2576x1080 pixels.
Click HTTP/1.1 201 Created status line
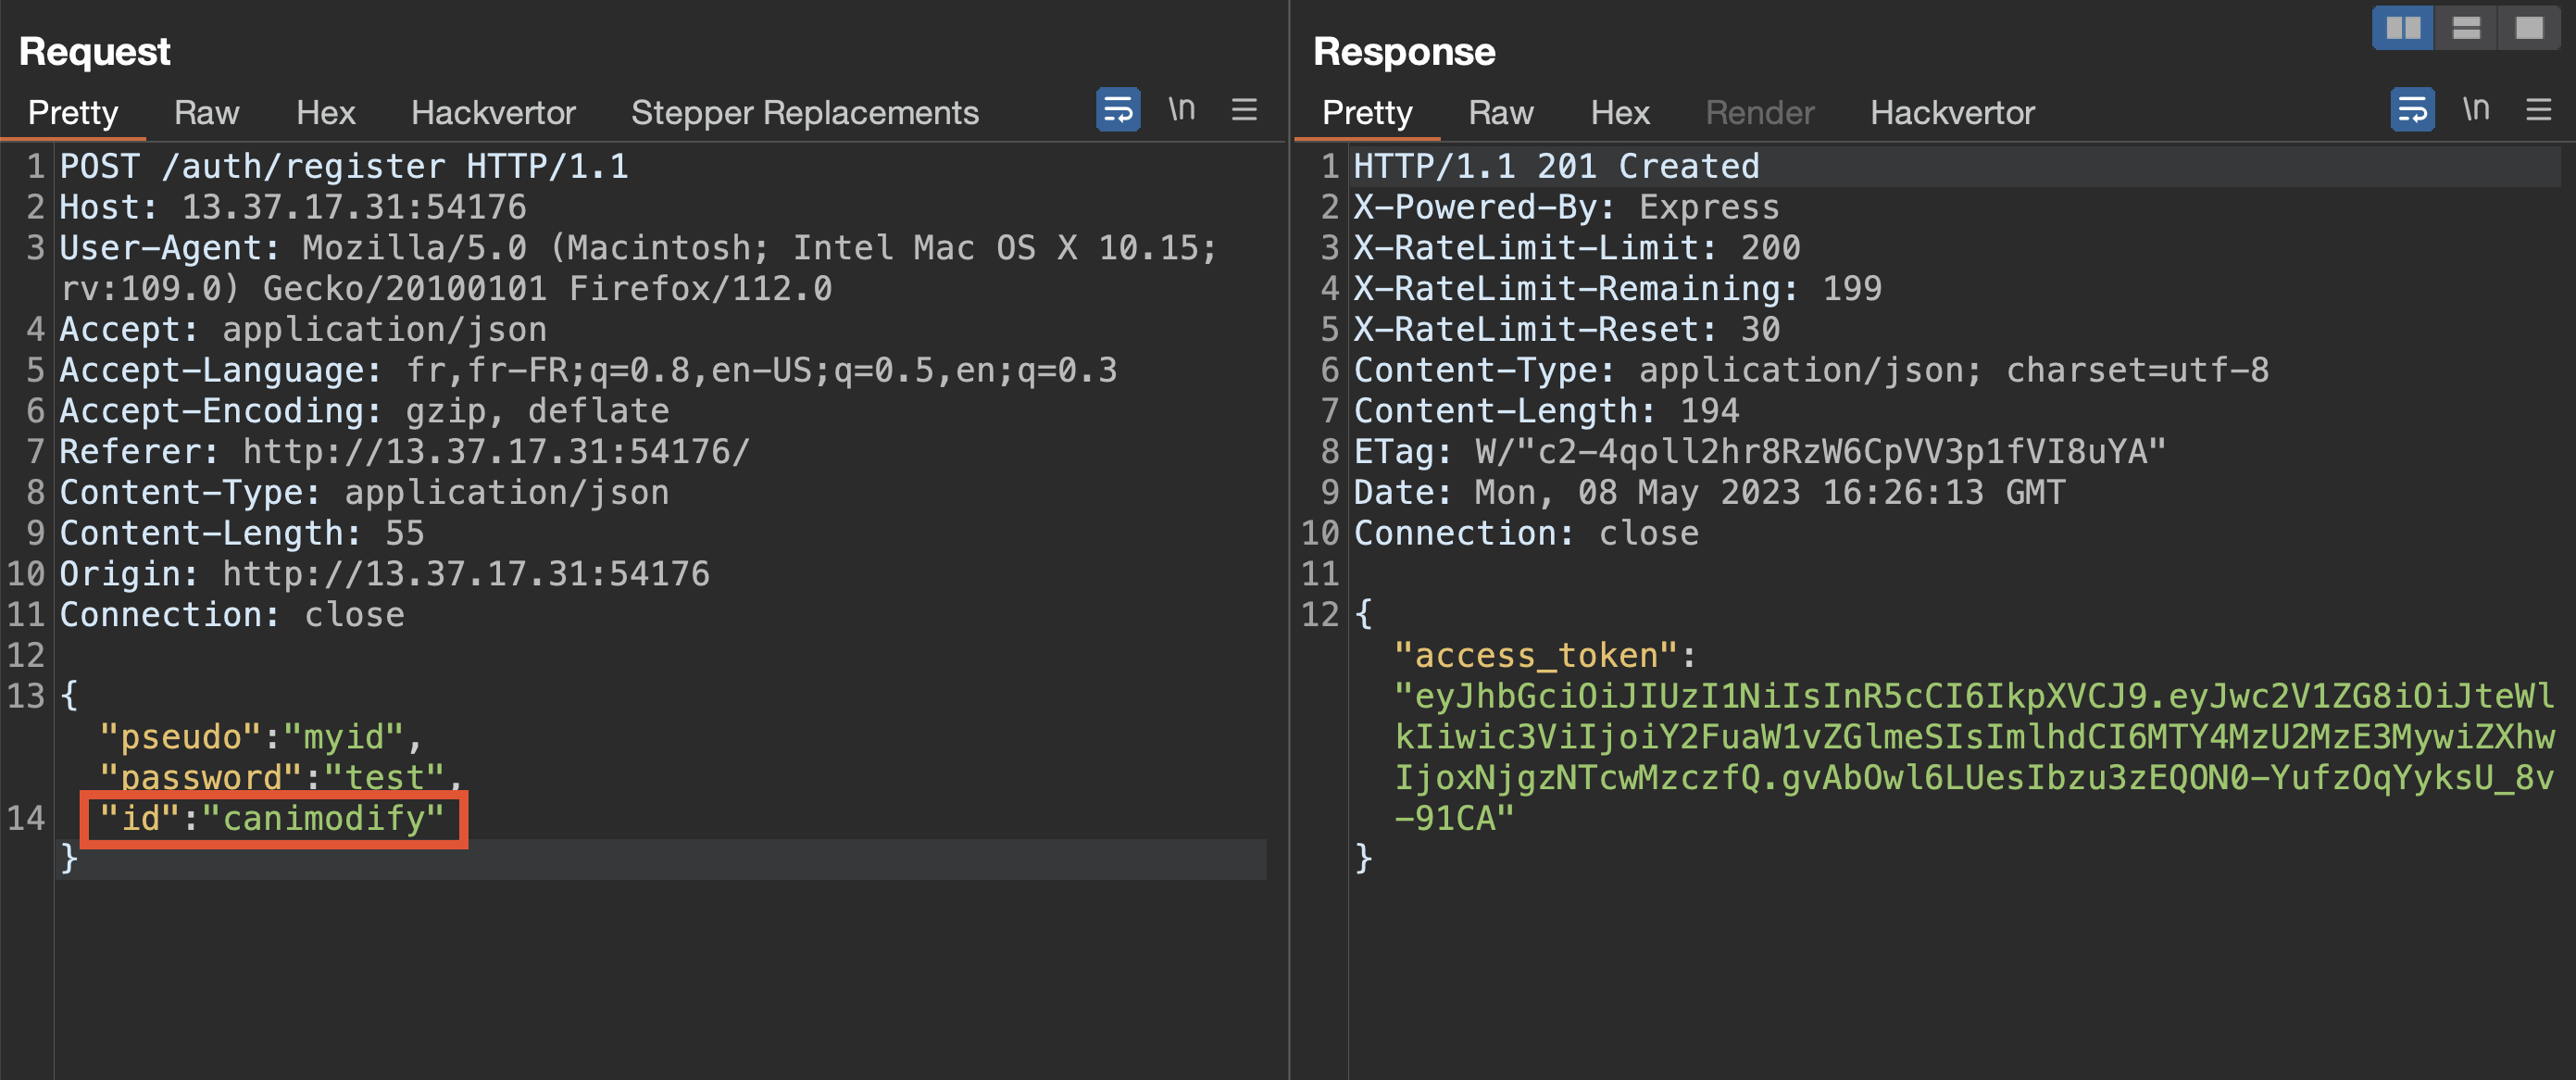coord(1556,166)
